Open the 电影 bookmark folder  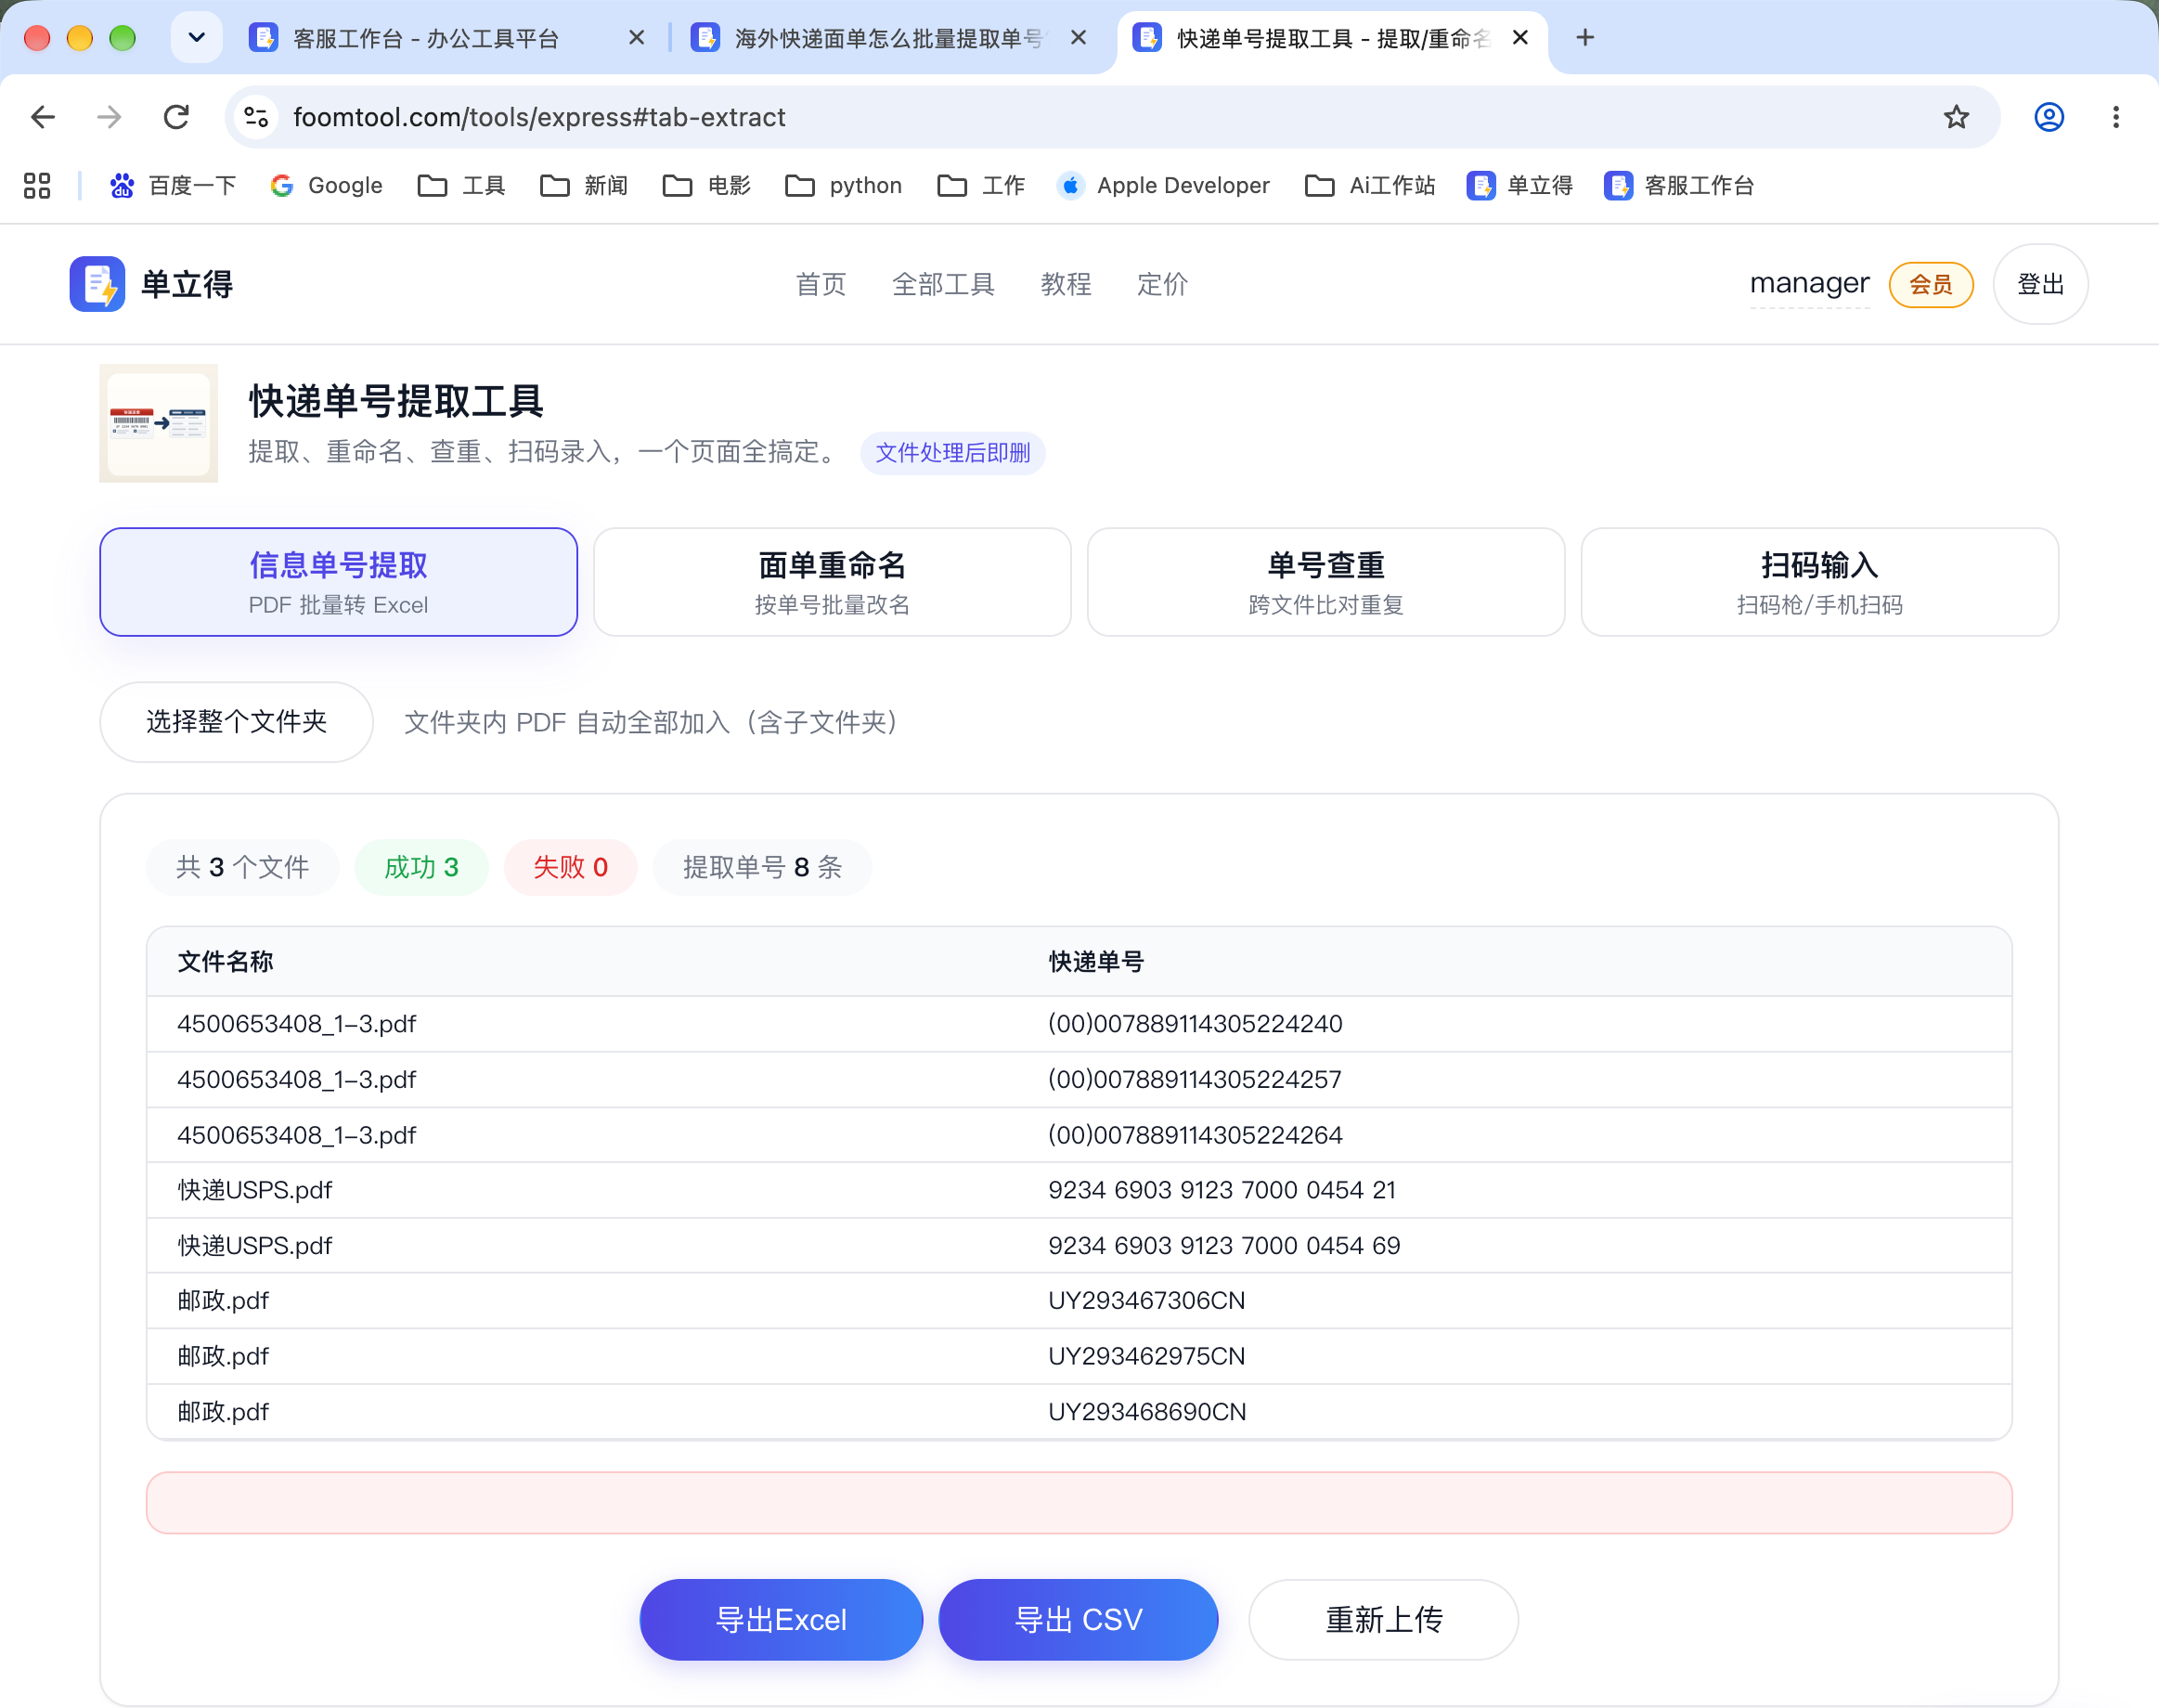[707, 185]
